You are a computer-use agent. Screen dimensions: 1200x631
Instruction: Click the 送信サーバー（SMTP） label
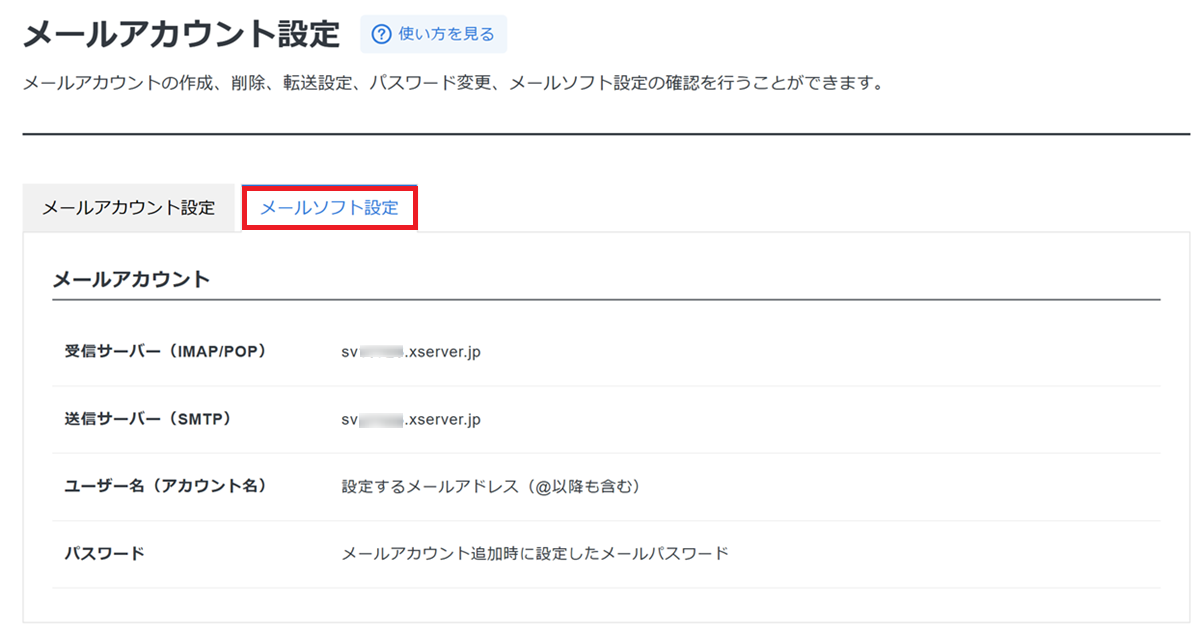[x=148, y=419]
